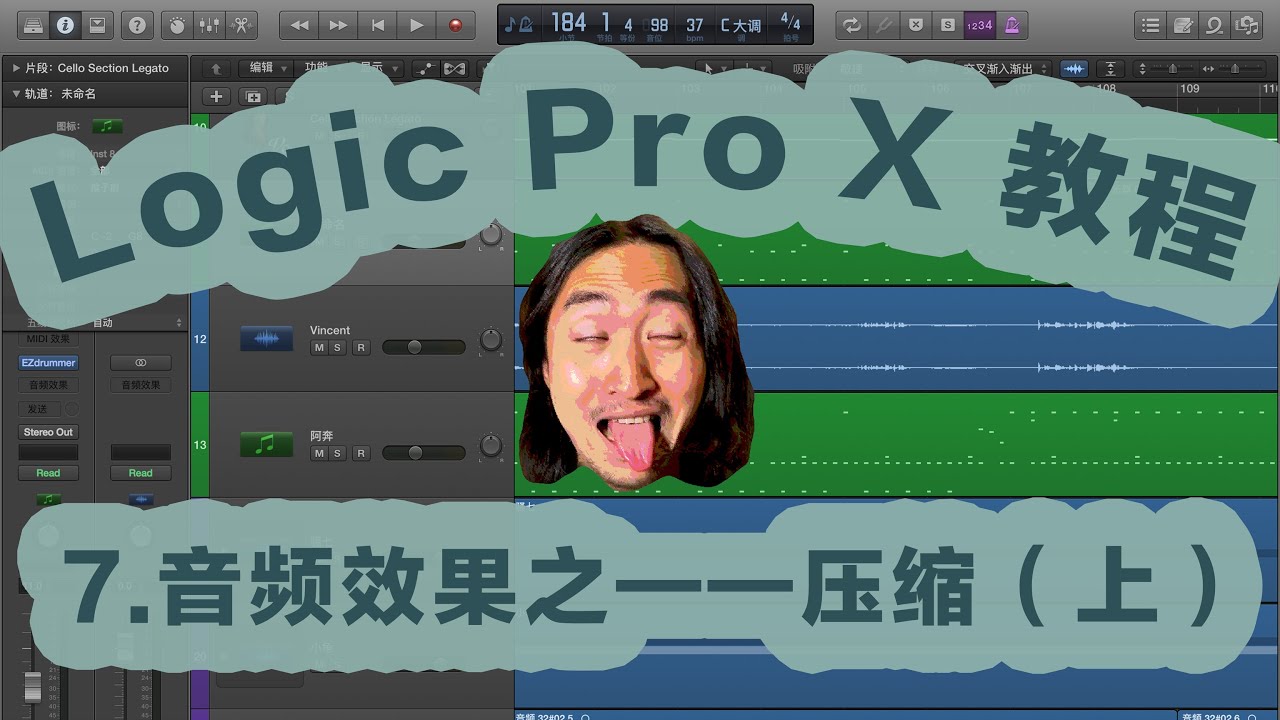Click the Fast Forward transport button
Image resolution: width=1280 pixels, height=720 pixels.
click(338, 25)
